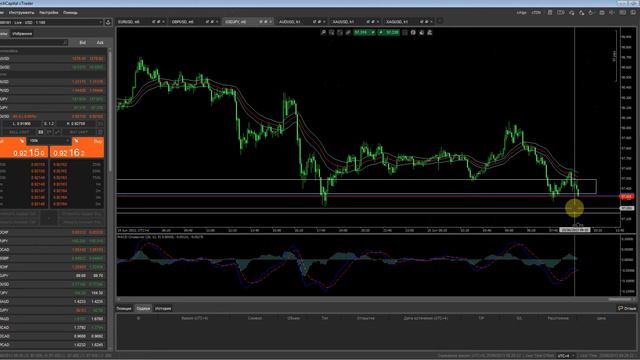Close the USDJPY chart tab
Viewport: 640px width, 360px height.
[x=271, y=22]
